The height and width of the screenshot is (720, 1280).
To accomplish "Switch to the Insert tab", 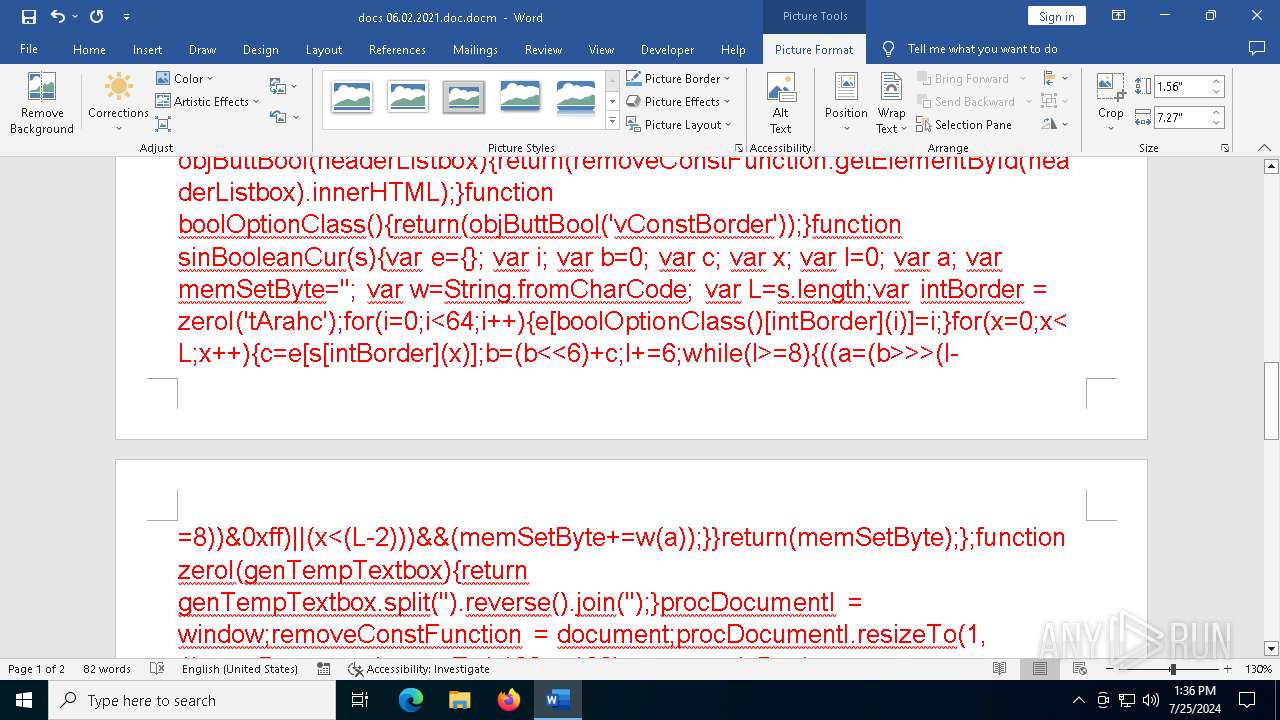I will click(x=147, y=49).
